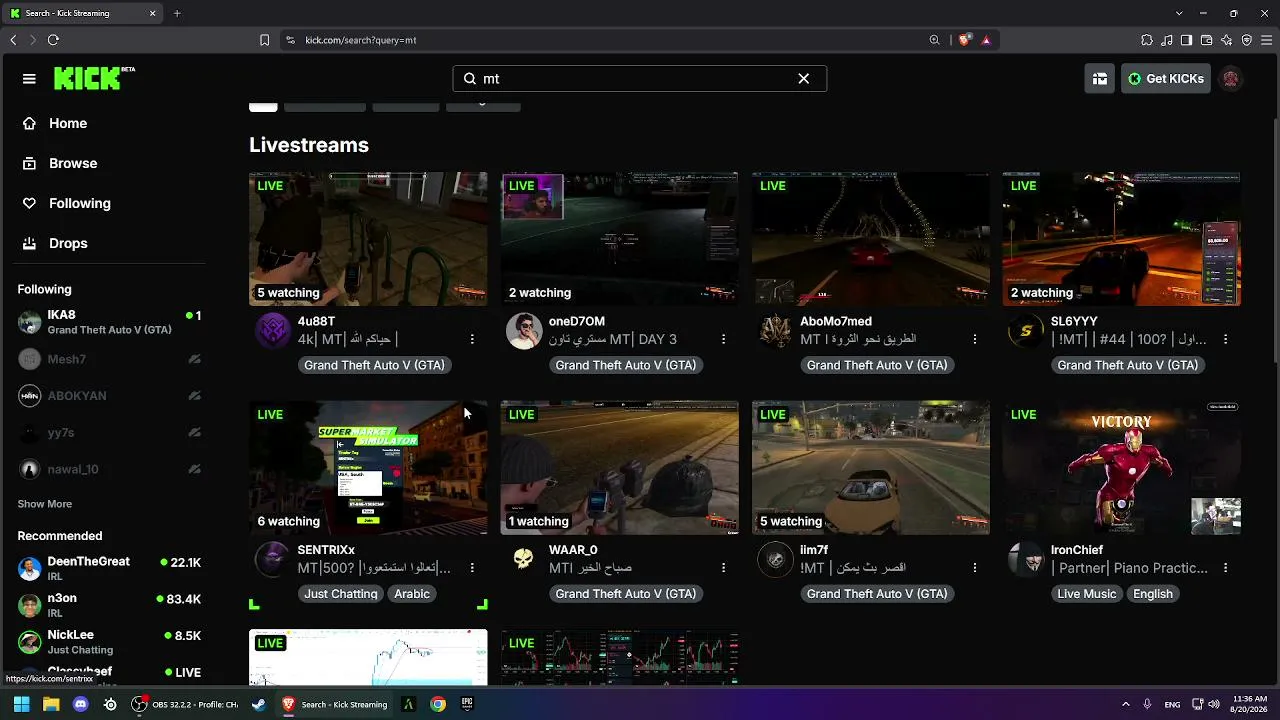Open DeenTheGreat recommended channel
Viewport: 1280px width, 720px height.
[109, 568]
